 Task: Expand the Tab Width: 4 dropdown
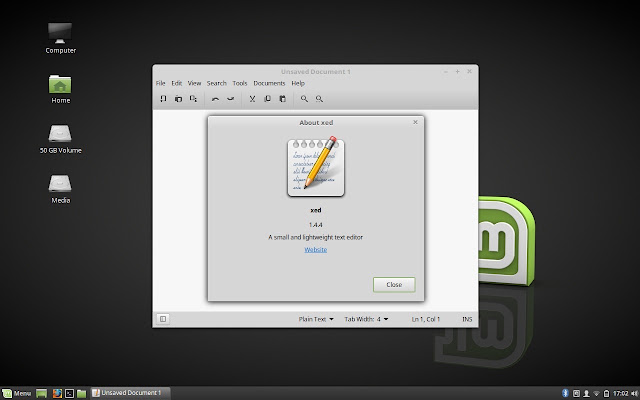(366, 319)
